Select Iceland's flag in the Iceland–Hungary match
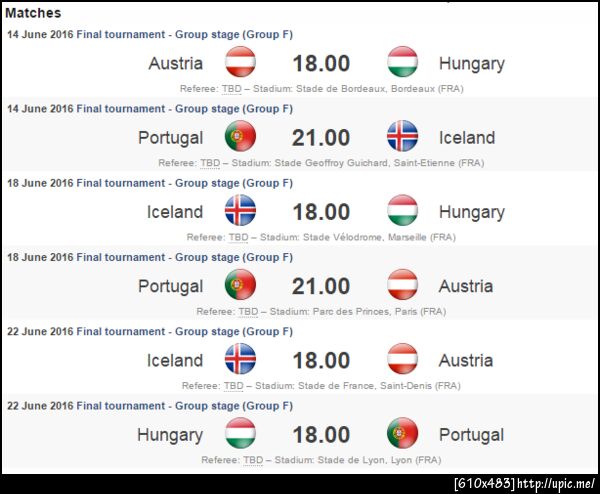The width and height of the screenshot is (600, 494). click(240, 211)
